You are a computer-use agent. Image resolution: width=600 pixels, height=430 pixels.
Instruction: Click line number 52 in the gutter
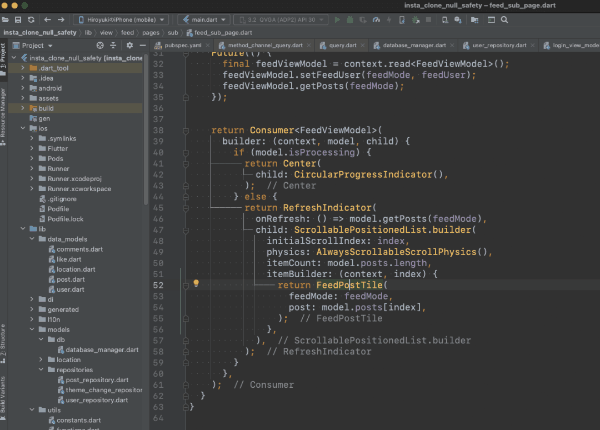coord(158,285)
